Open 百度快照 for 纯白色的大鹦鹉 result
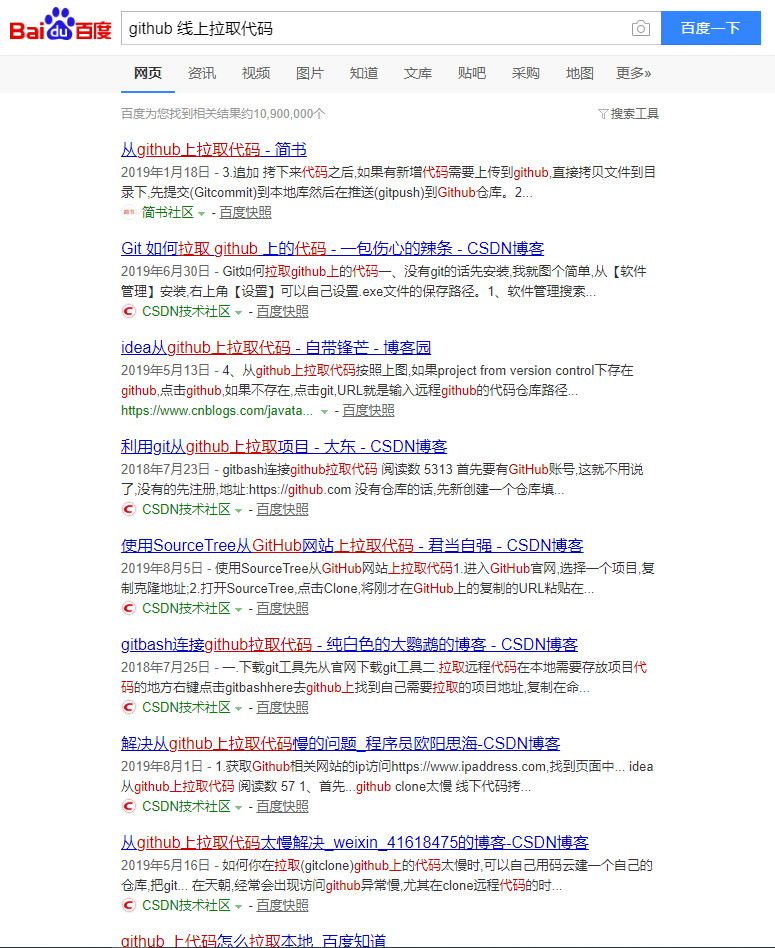Screen dimensions: 775x948 click(282, 707)
